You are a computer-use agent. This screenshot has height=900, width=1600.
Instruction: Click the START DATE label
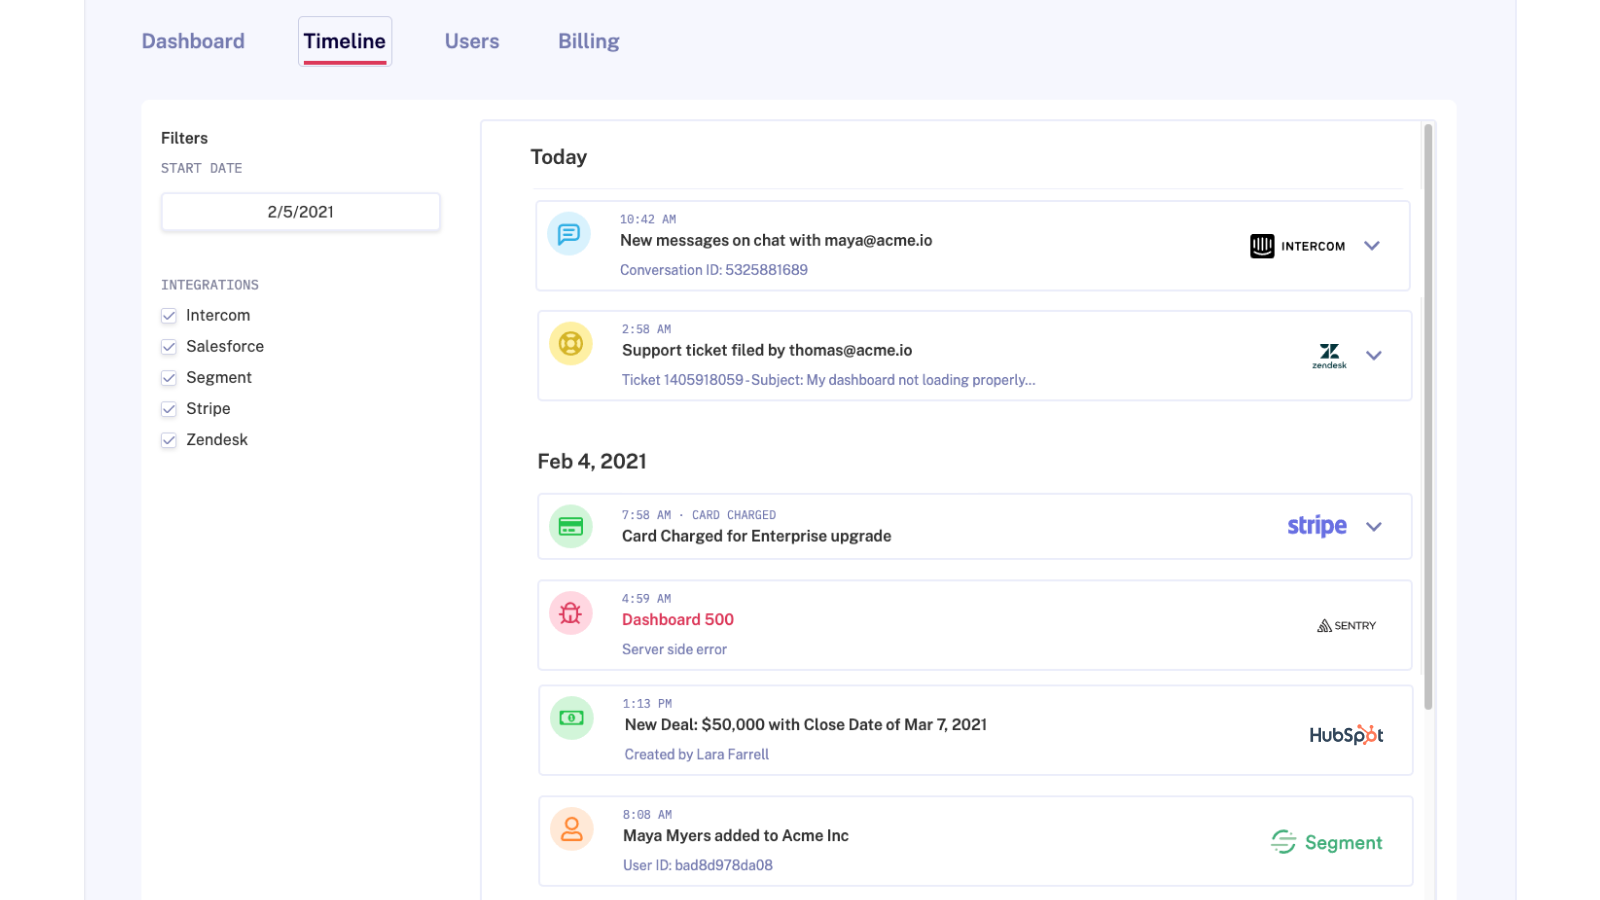202,168
